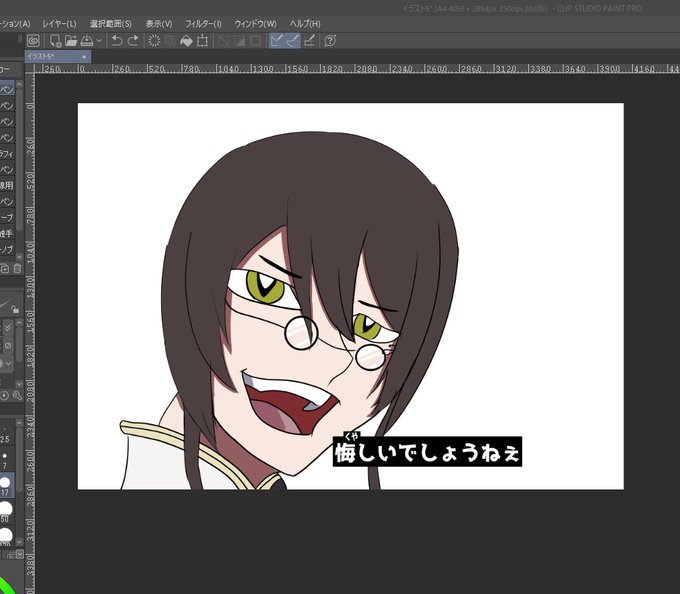Open sub tool detail wrench icon

point(17,395)
